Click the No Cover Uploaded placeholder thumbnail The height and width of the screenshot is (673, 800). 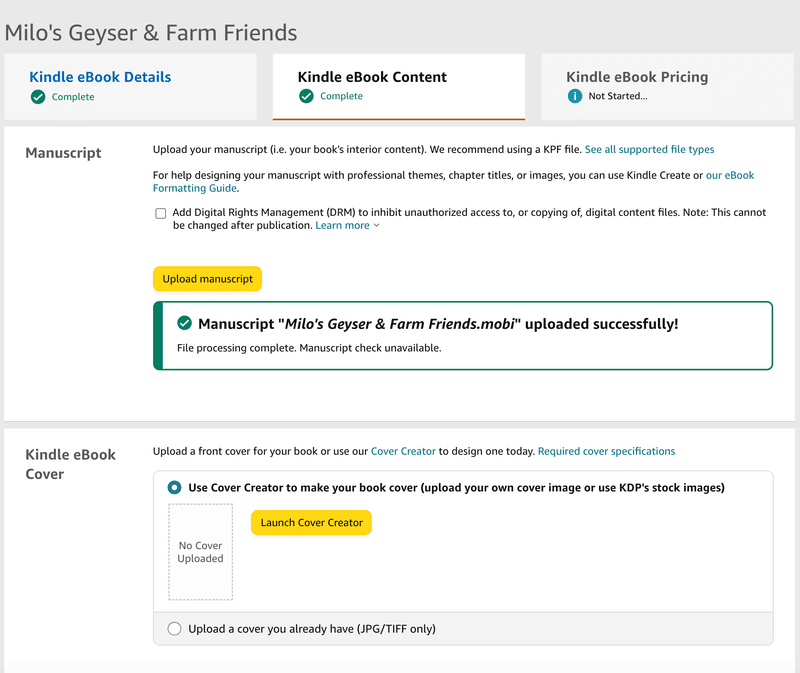200,552
